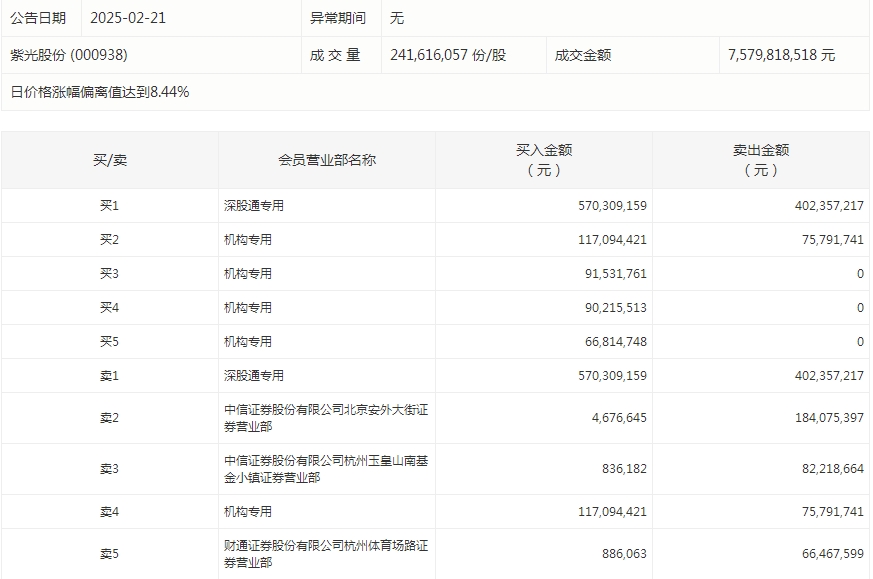Viewport: 873px width, 579px height.
Task: Select 402,357,217 in the 卖1 row
Action: point(829,376)
